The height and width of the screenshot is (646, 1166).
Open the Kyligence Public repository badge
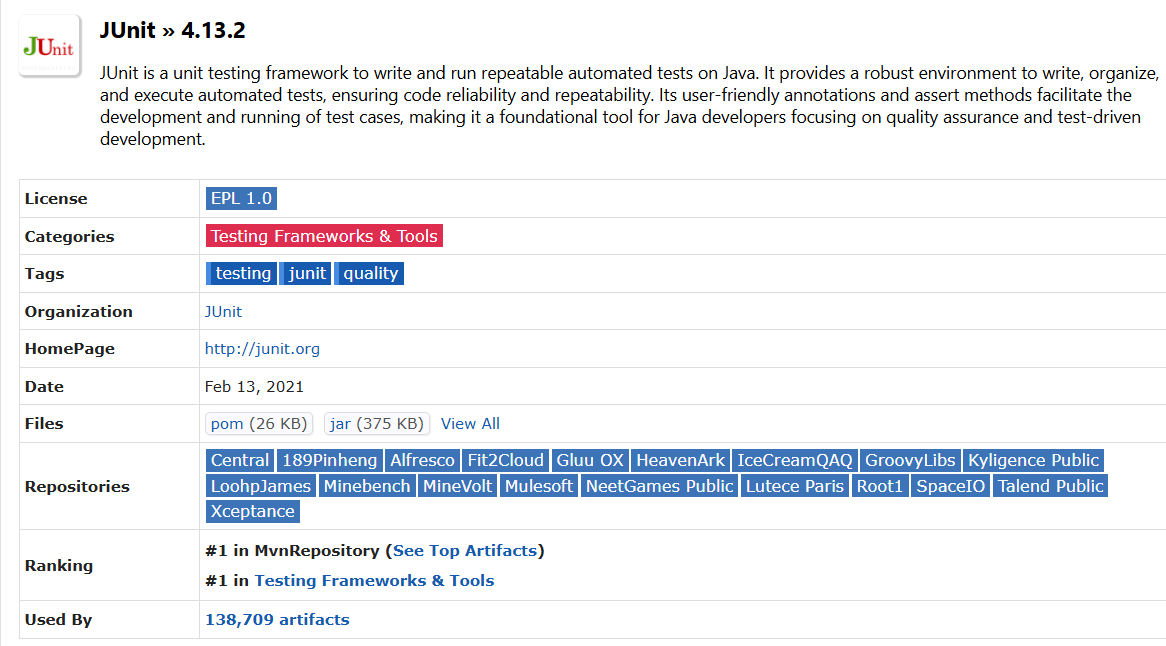click(x=1033, y=460)
